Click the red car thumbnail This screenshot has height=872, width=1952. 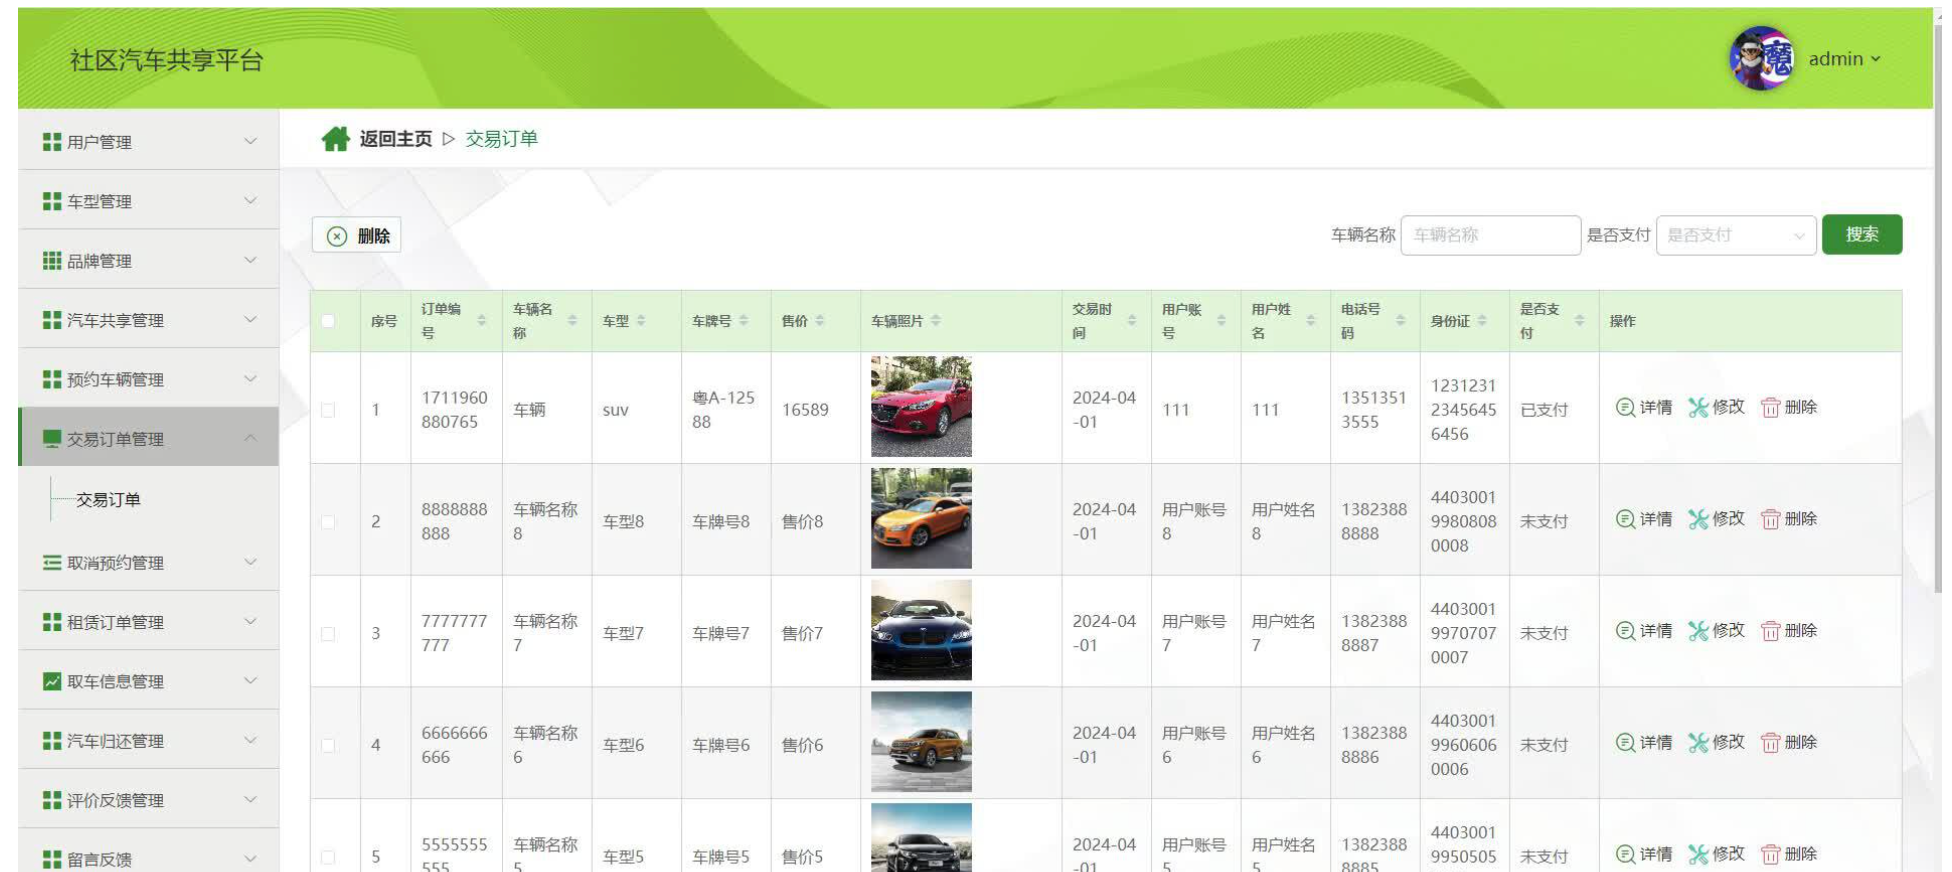(x=921, y=407)
